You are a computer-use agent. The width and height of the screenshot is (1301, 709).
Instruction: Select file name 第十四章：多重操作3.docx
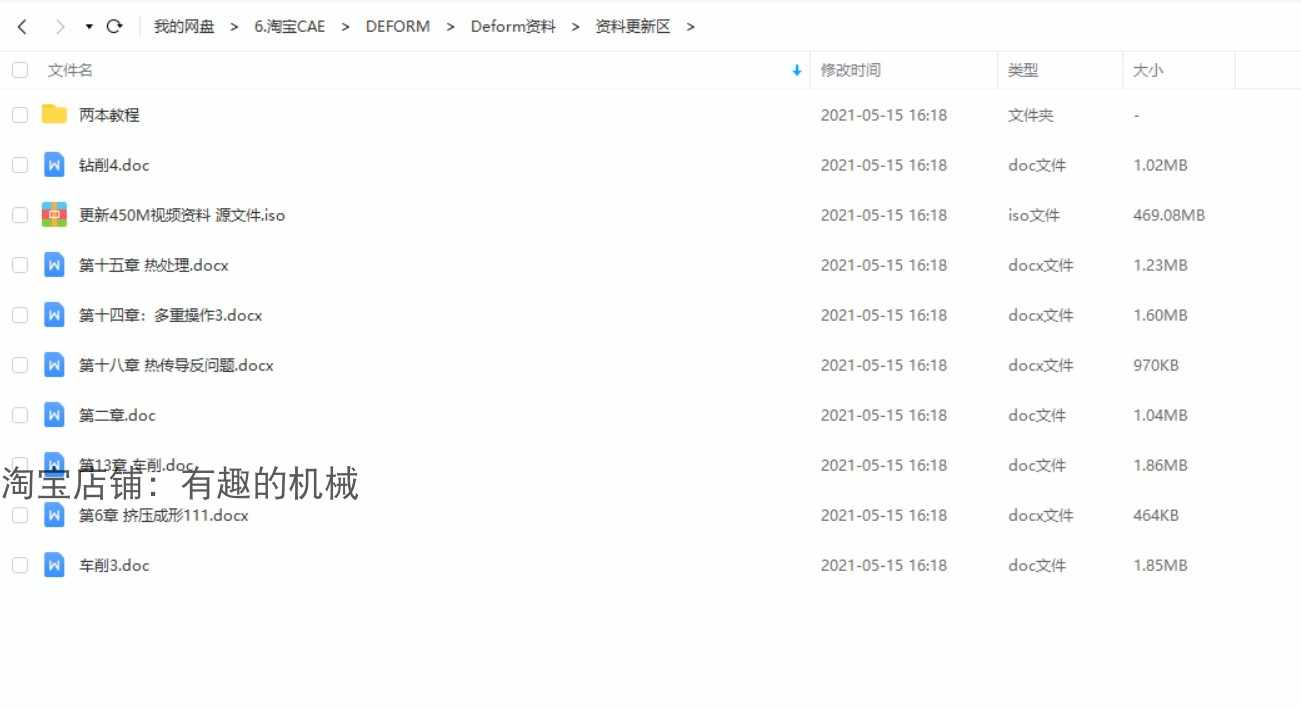tap(171, 315)
